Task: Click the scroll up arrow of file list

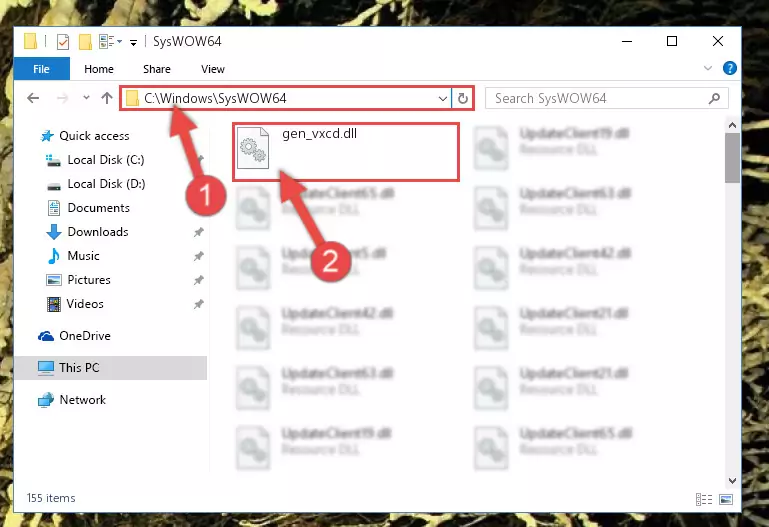Action: pos(732,125)
